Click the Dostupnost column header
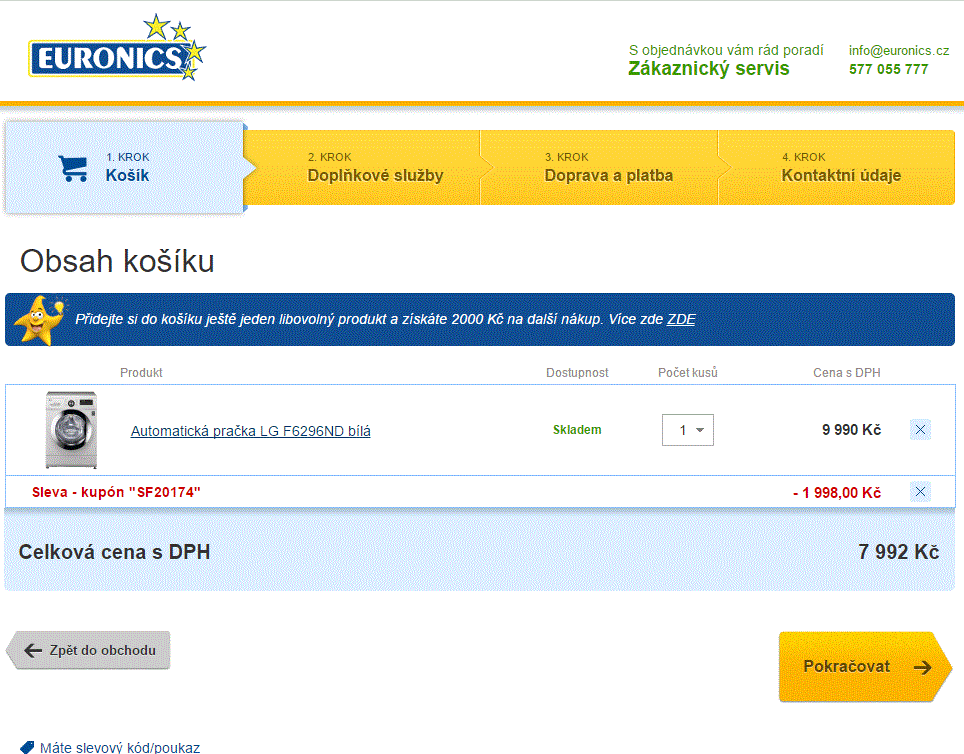964x754 pixels. [577, 373]
